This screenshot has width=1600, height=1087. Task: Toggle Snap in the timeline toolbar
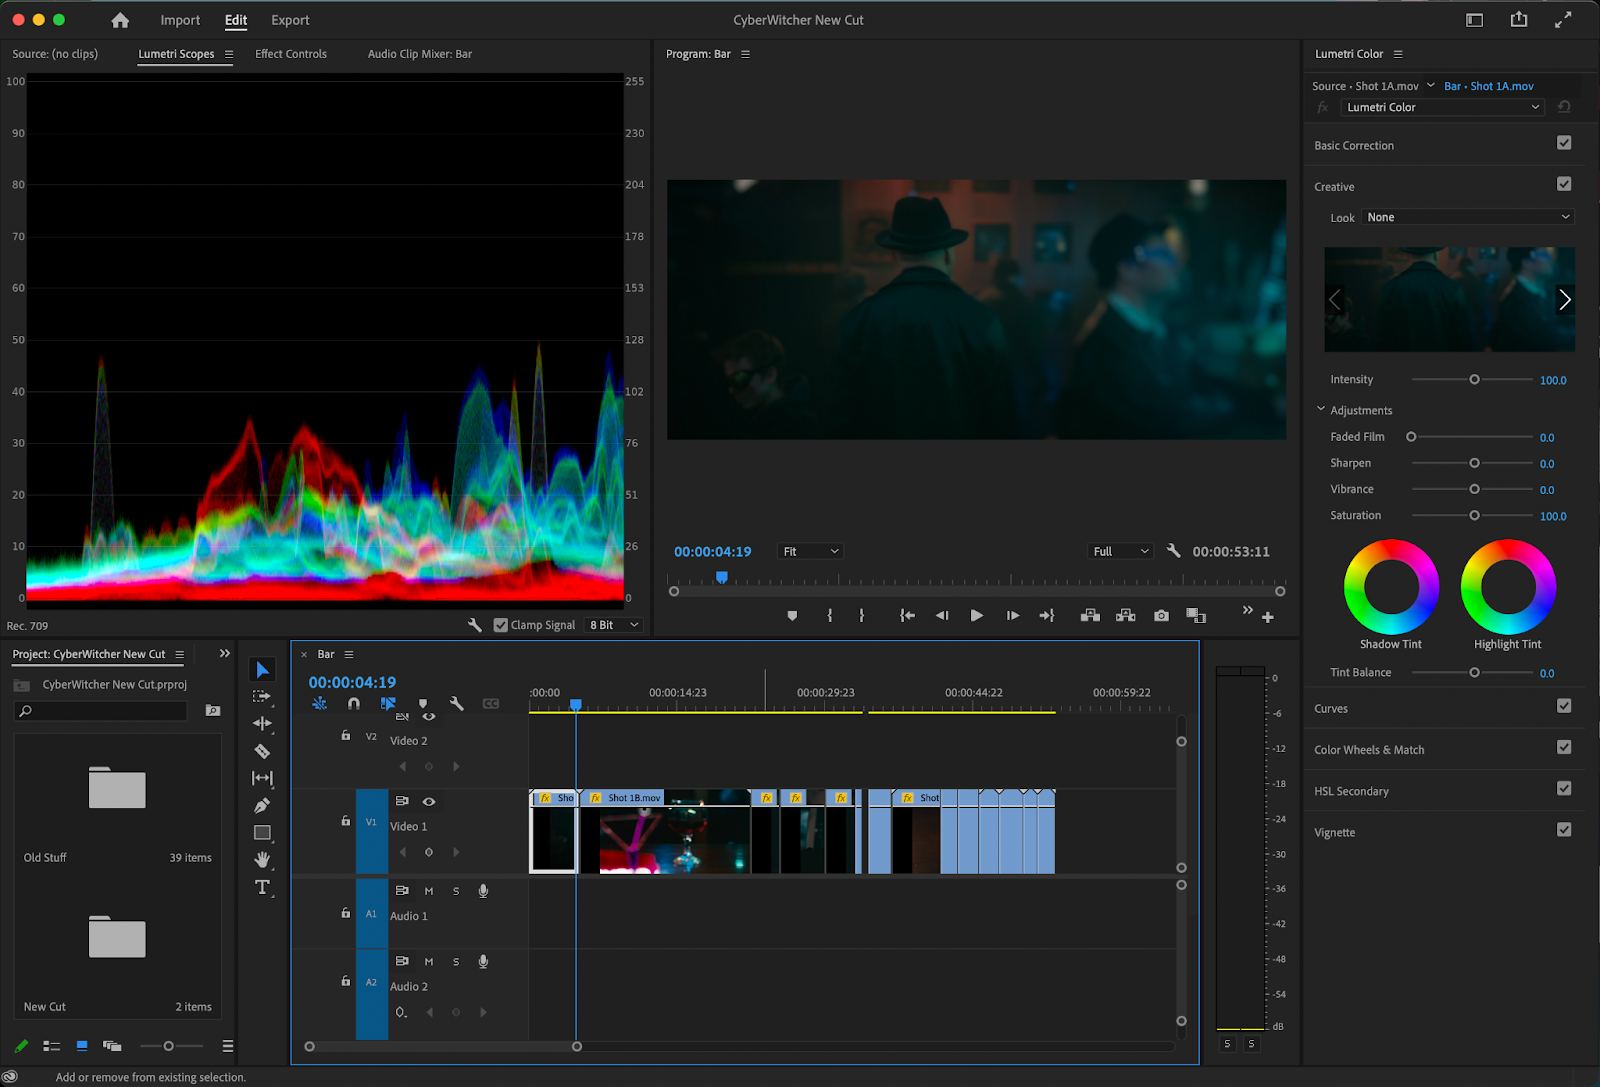tap(353, 703)
